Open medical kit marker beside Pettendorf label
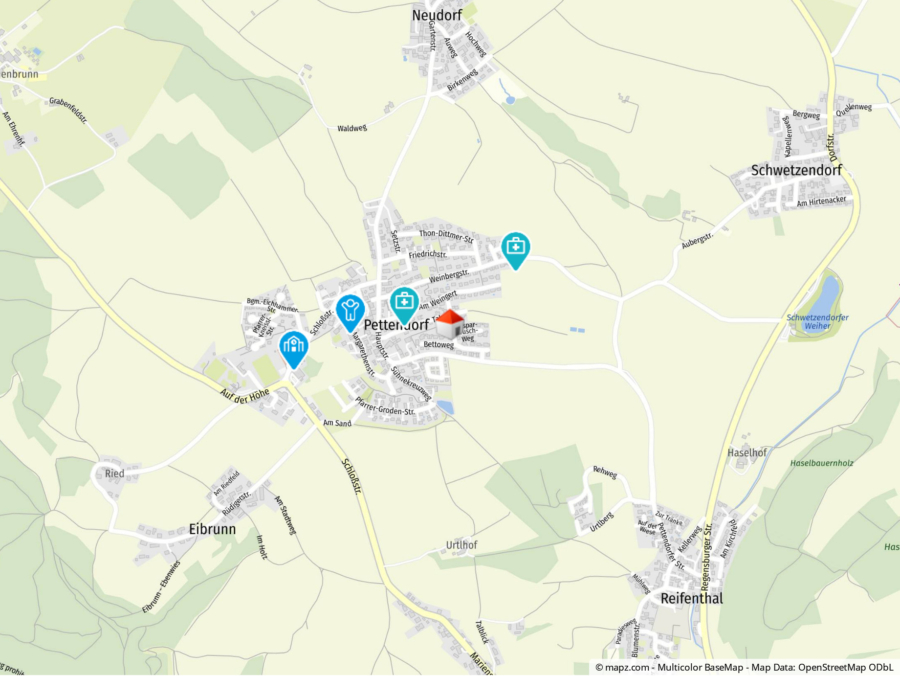 (404, 306)
